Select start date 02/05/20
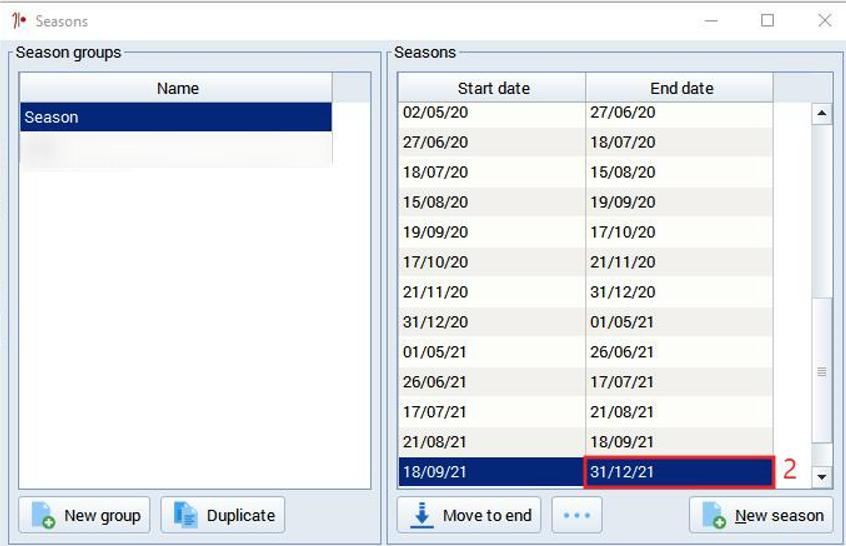 tap(492, 113)
